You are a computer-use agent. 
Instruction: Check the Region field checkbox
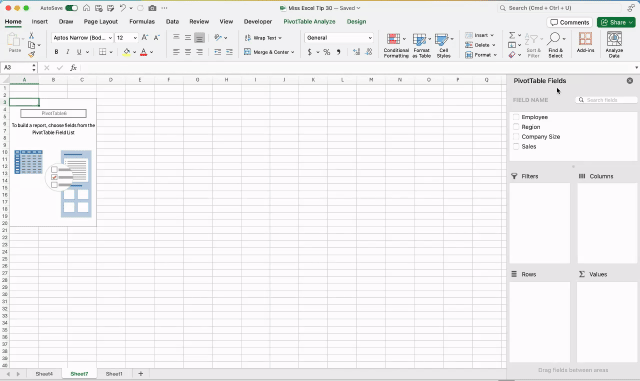coord(516,127)
